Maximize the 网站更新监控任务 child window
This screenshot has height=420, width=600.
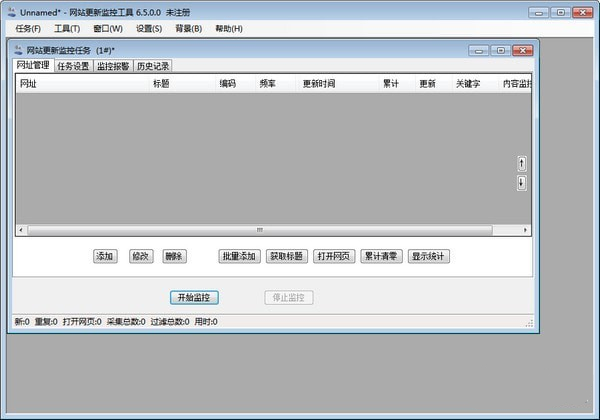click(501, 50)
